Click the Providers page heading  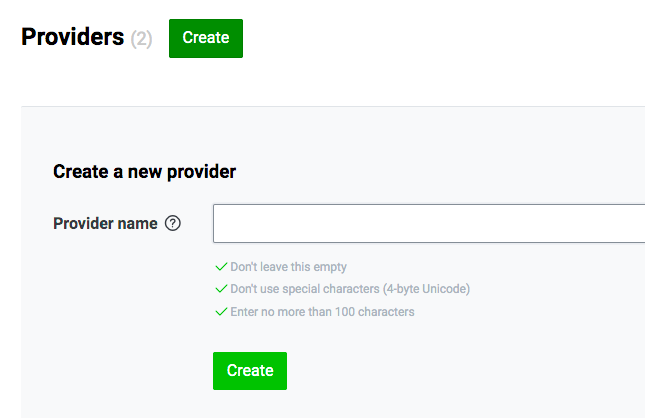(x=72, y=37)
